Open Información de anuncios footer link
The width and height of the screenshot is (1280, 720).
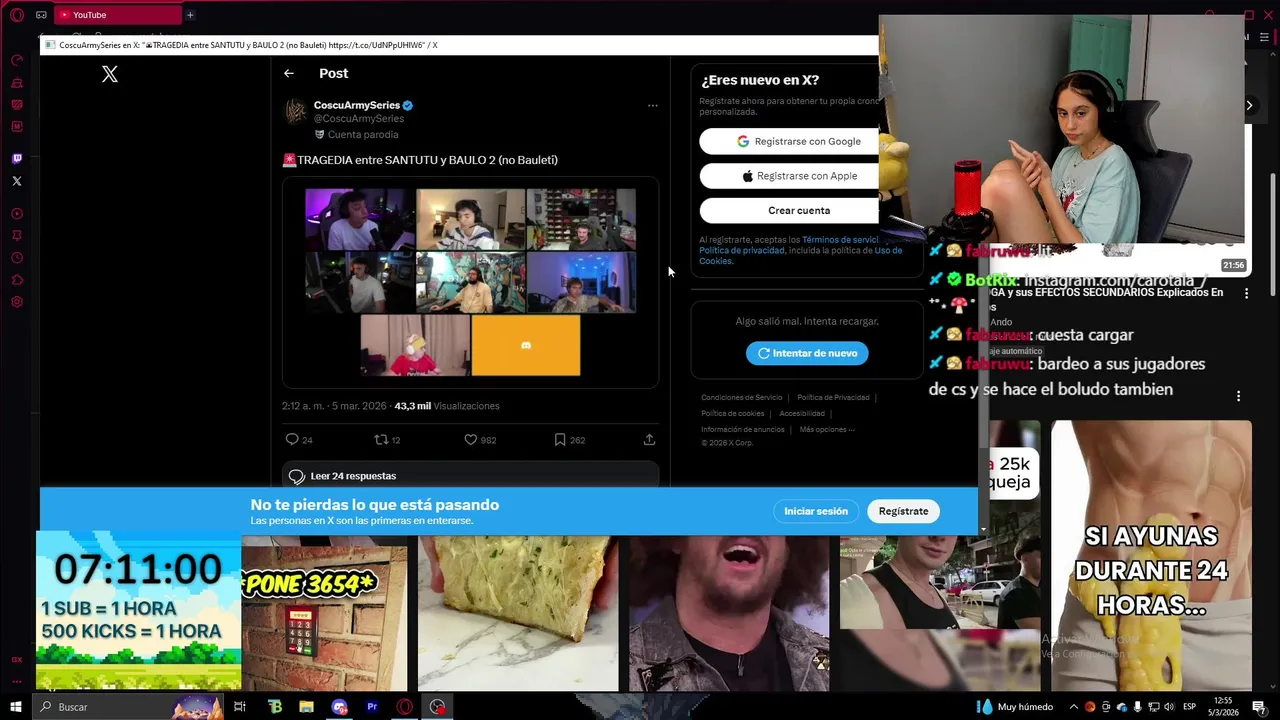pyautogui.click(x=743, y=430)
